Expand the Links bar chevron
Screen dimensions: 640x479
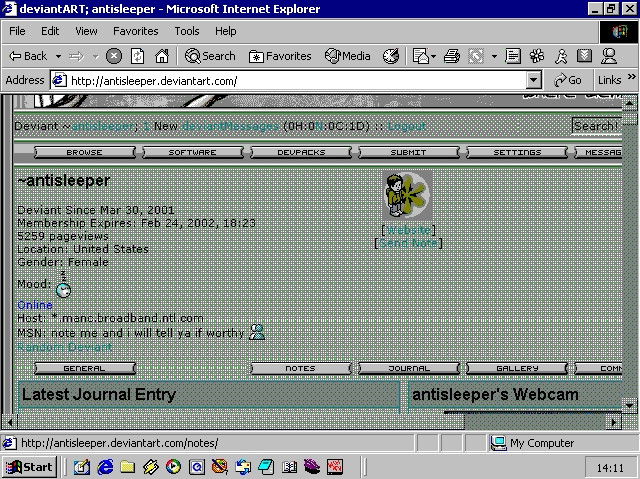click(632, 77)
